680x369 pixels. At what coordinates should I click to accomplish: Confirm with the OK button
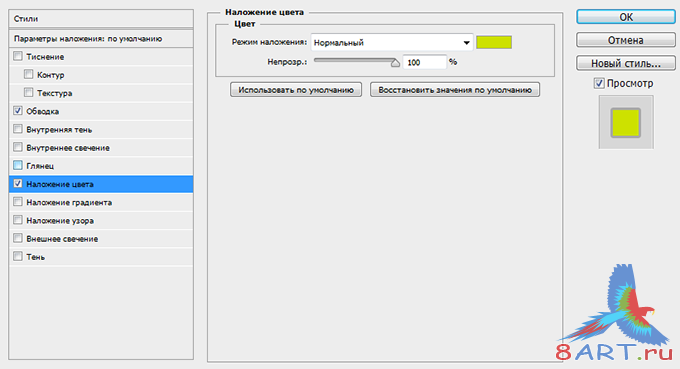pos(626,17)
